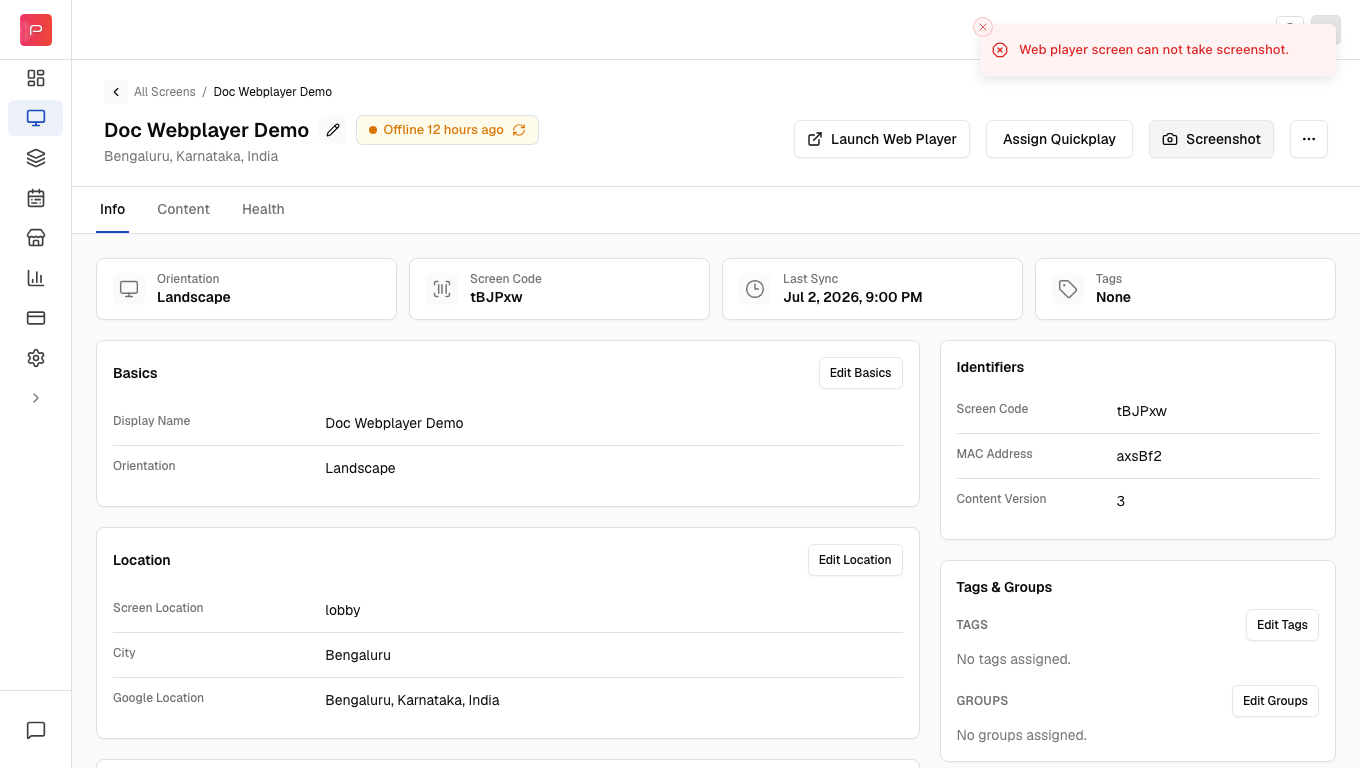1360x768 pixels.
Task: Click the Google Location value text
Action: pyautogui.click(x=412, y=700)
